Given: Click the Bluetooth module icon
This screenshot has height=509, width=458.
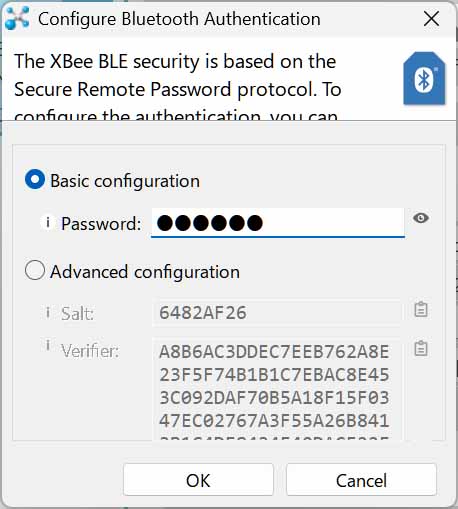Looking at the screenshot, I should [424, 78].
